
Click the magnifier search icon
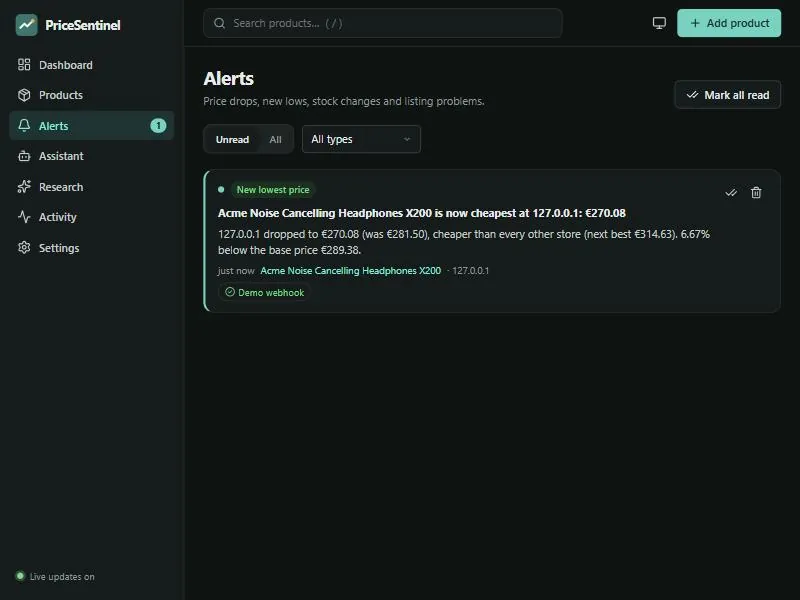point(219,23)
